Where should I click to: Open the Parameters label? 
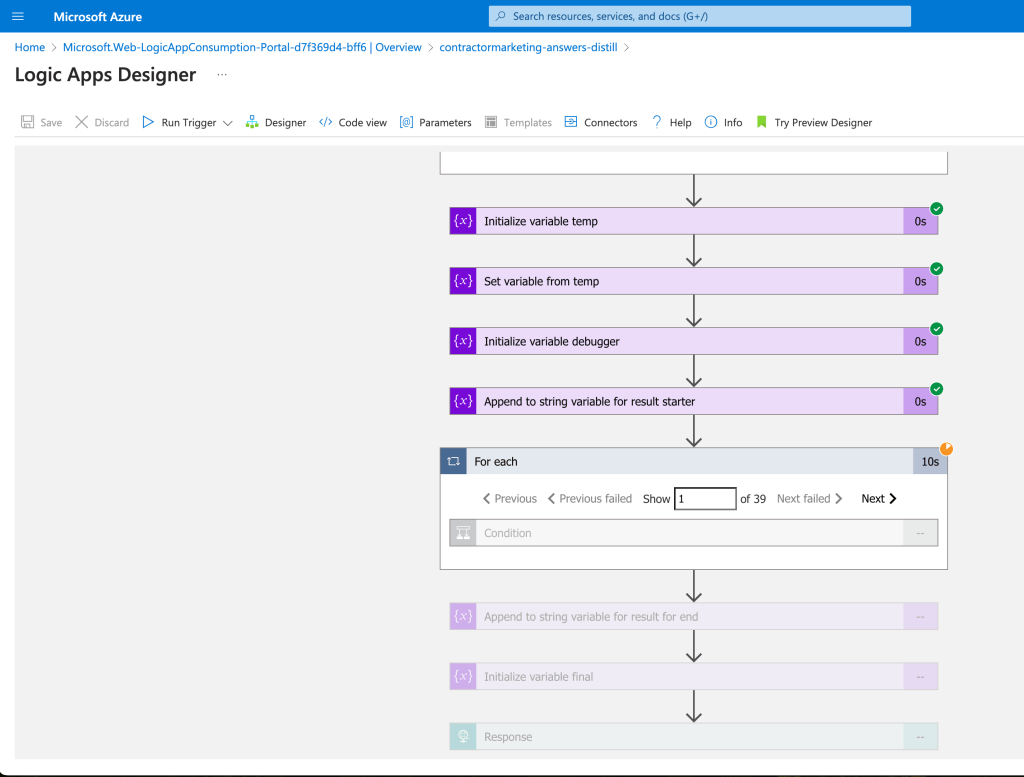click(445, 123)
